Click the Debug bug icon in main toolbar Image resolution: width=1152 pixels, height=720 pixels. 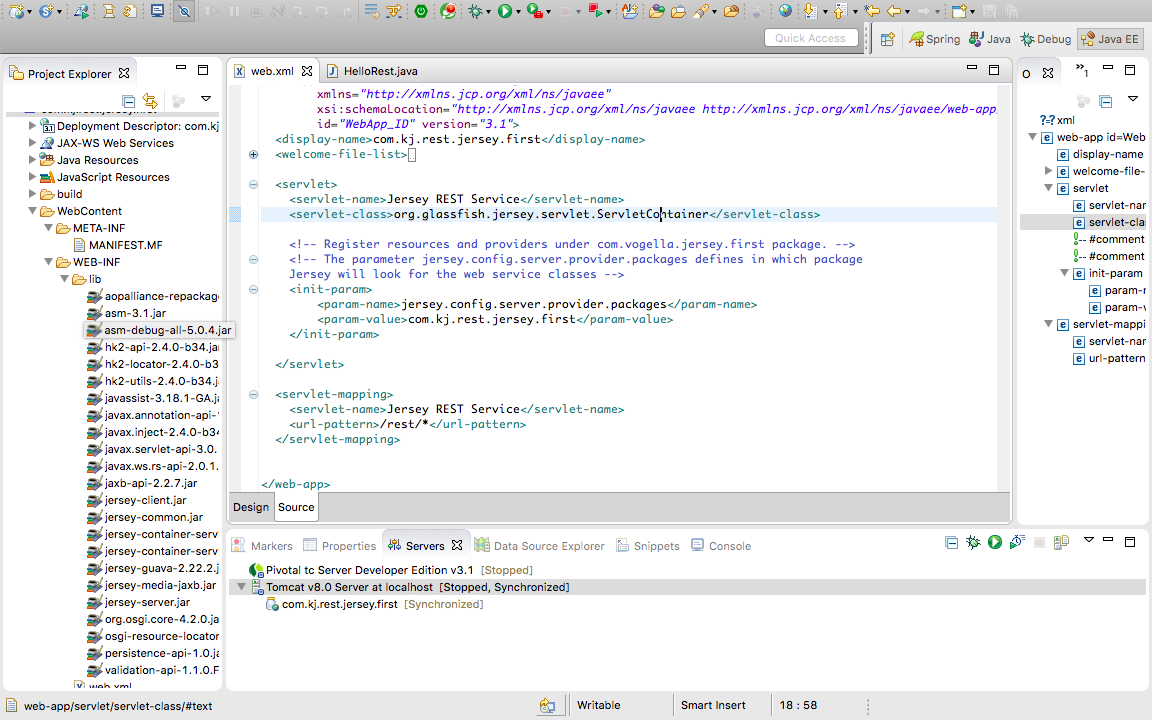pos(476,12)
